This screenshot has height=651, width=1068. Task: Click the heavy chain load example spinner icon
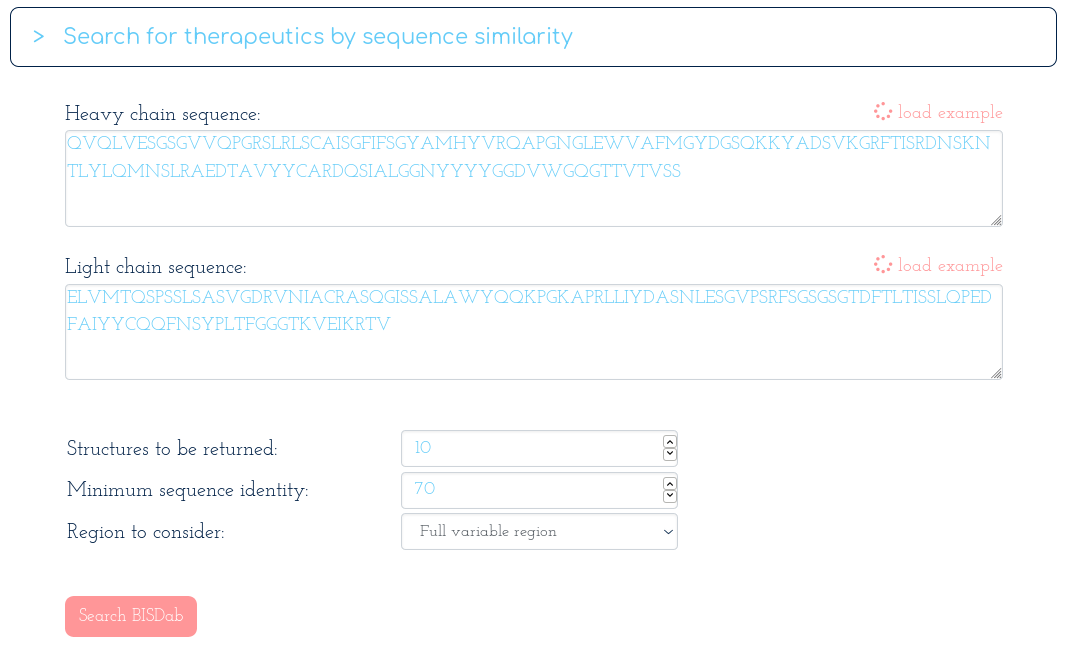[883, 112]
